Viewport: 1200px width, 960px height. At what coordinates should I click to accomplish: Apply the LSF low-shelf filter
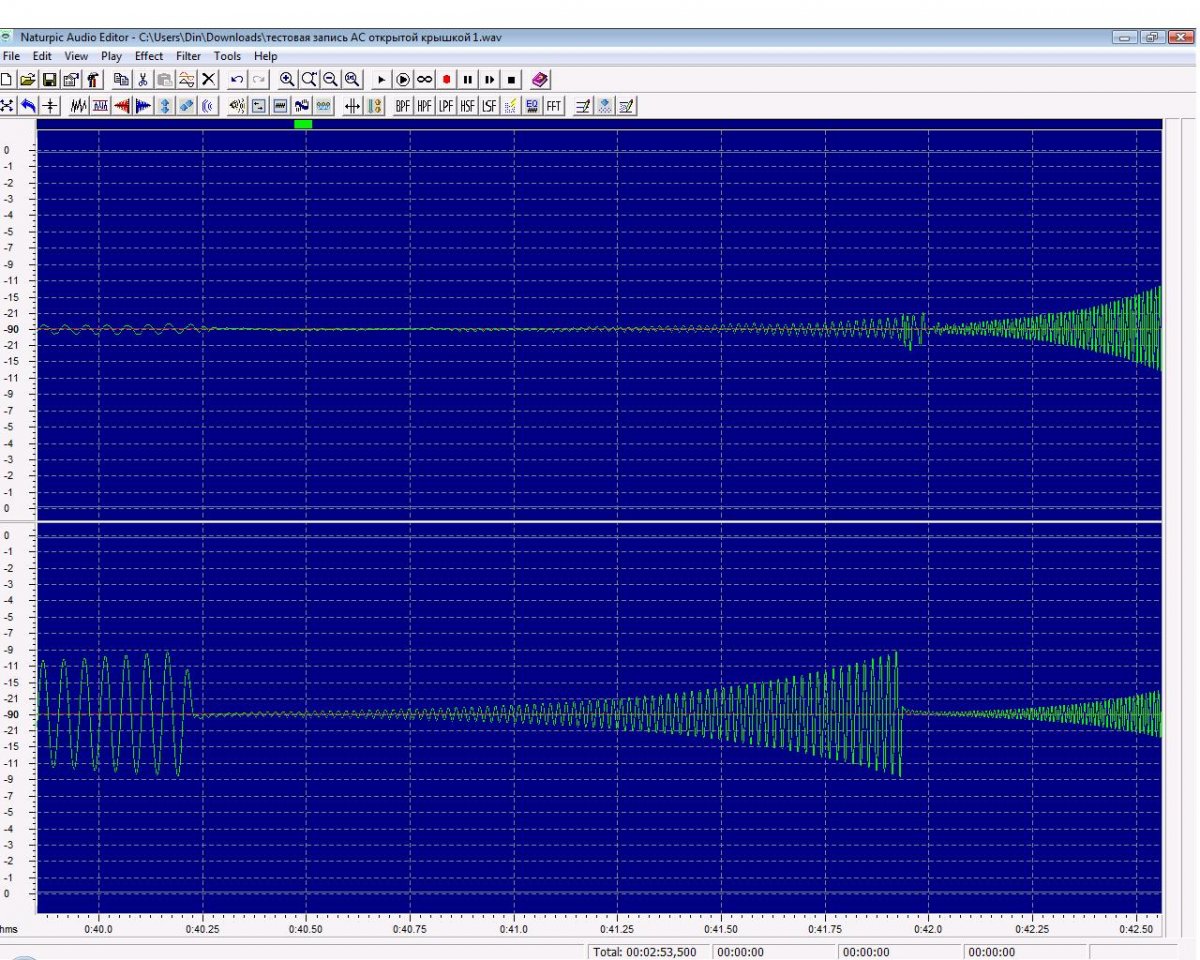(489, 105)
